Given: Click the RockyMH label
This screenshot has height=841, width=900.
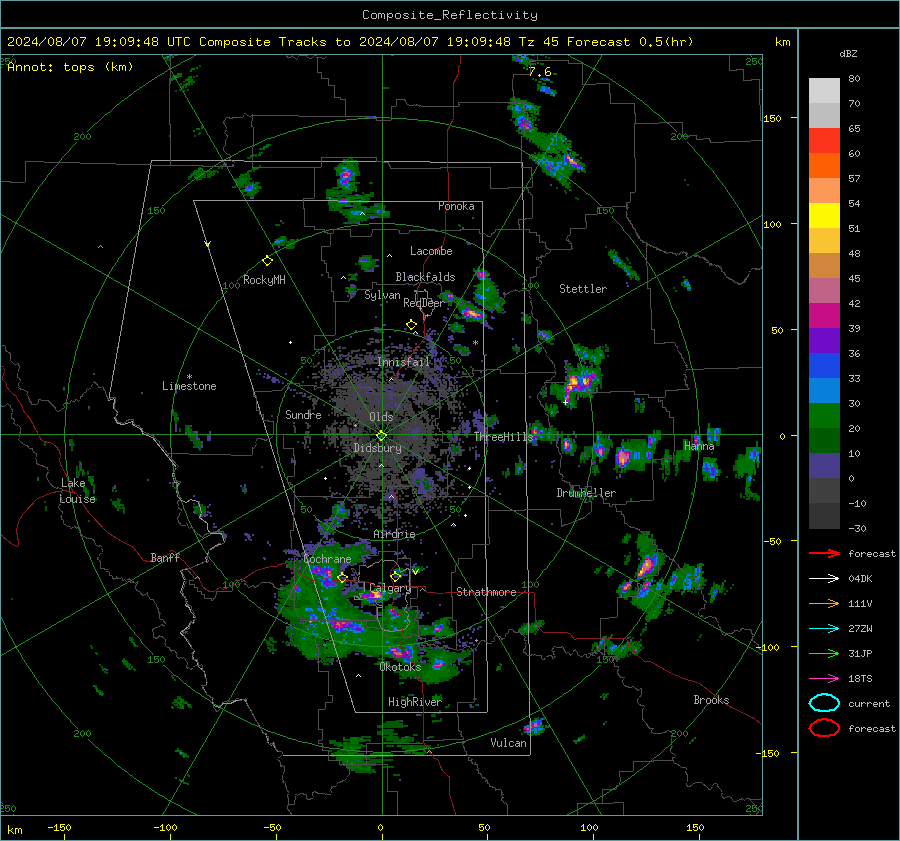Looking at the screenshot, I should tap(264, 280).
